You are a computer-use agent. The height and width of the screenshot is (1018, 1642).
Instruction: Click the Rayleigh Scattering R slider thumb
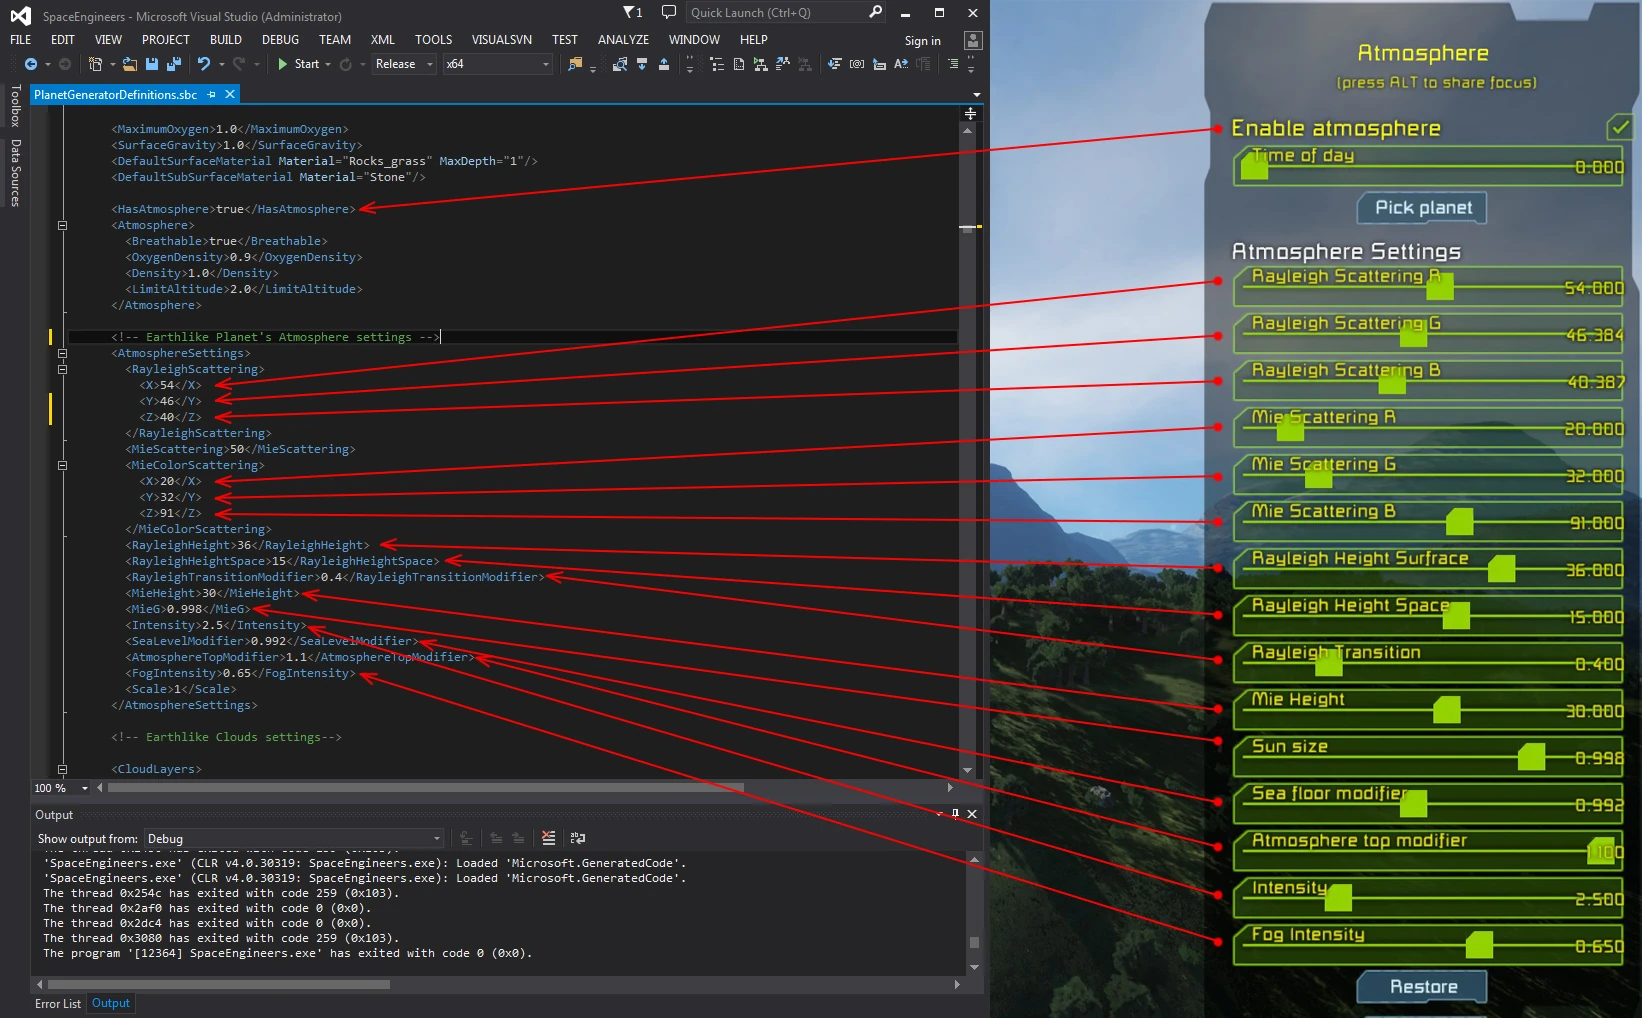pyautogui.click(x=1440, y=287)
